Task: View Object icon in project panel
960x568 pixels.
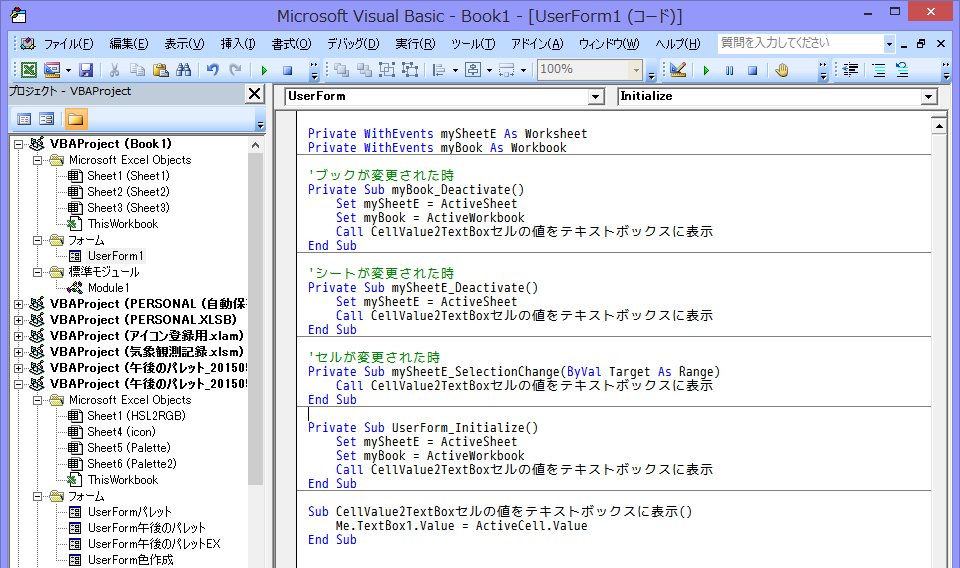Action: pos(47,119)
